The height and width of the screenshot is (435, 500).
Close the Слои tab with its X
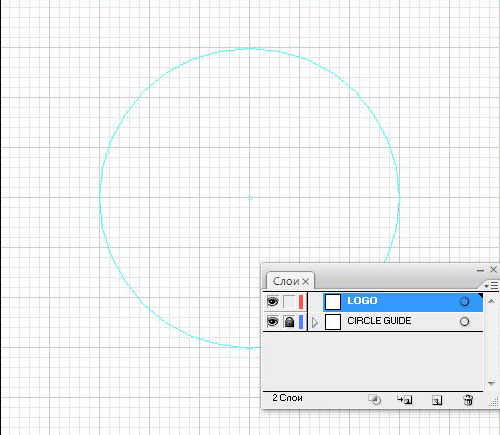(305, 282)
